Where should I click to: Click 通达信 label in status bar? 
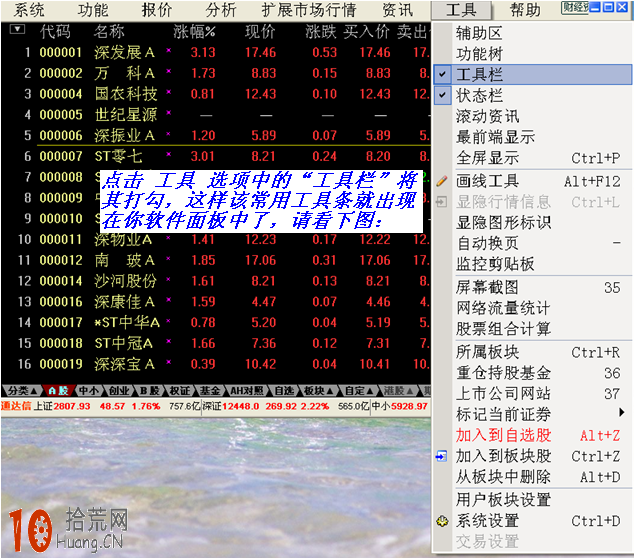pyautogui.click(x=16, y=406)
